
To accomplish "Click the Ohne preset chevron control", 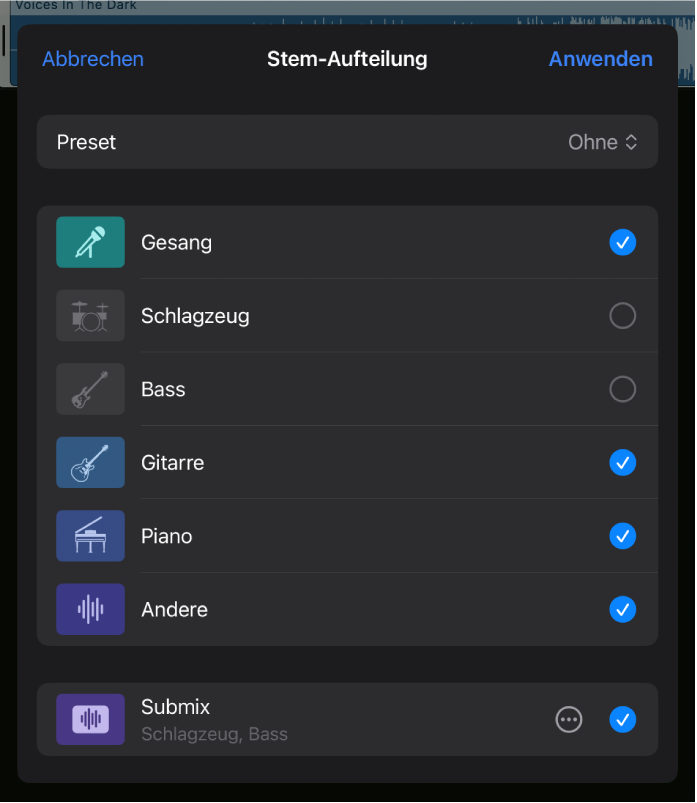I will click(x=631, y=142).
